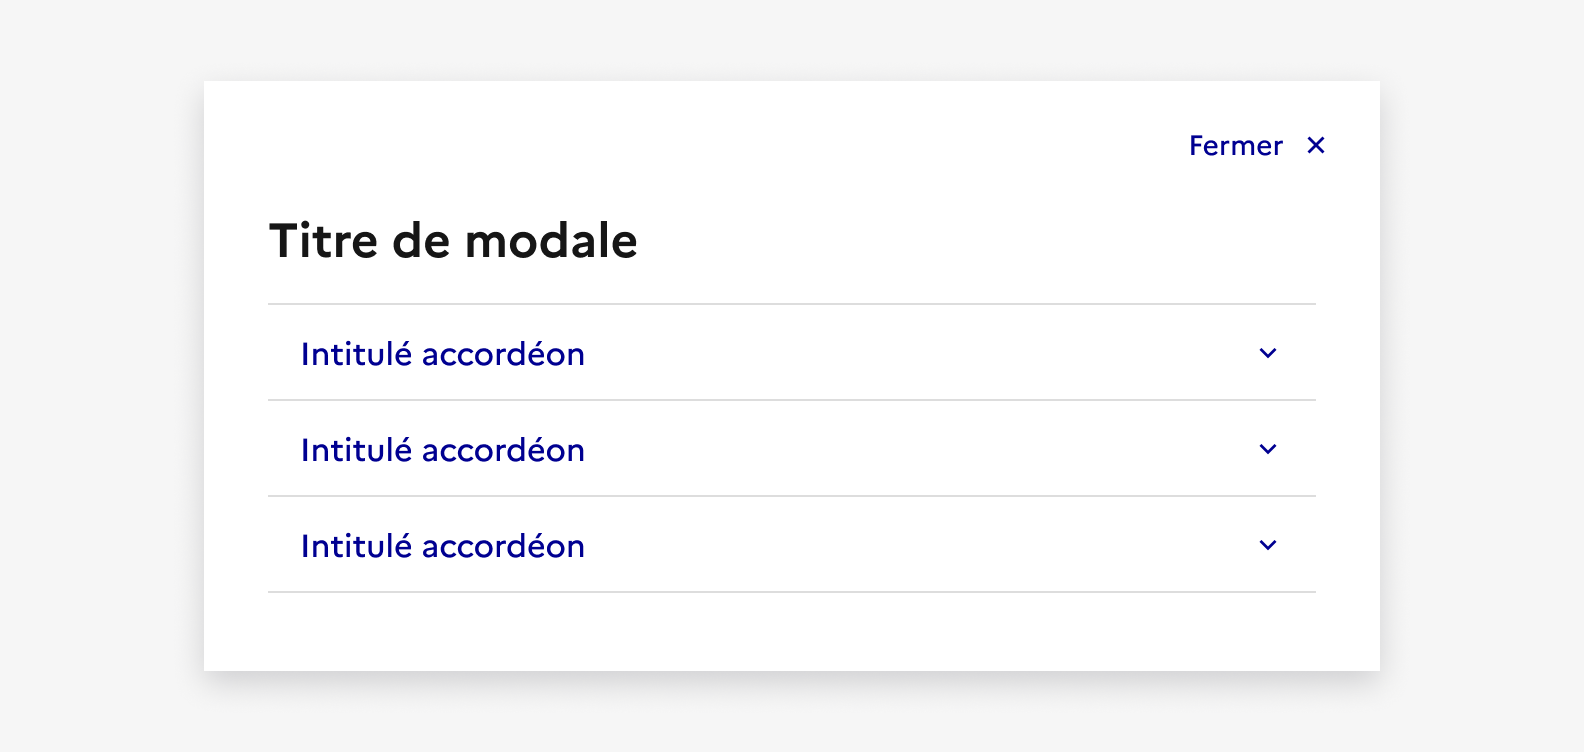This screenshot has width=1584, height=752.
Task: Dismiss the modal with the cross icon
Action: coord(1316,146)
